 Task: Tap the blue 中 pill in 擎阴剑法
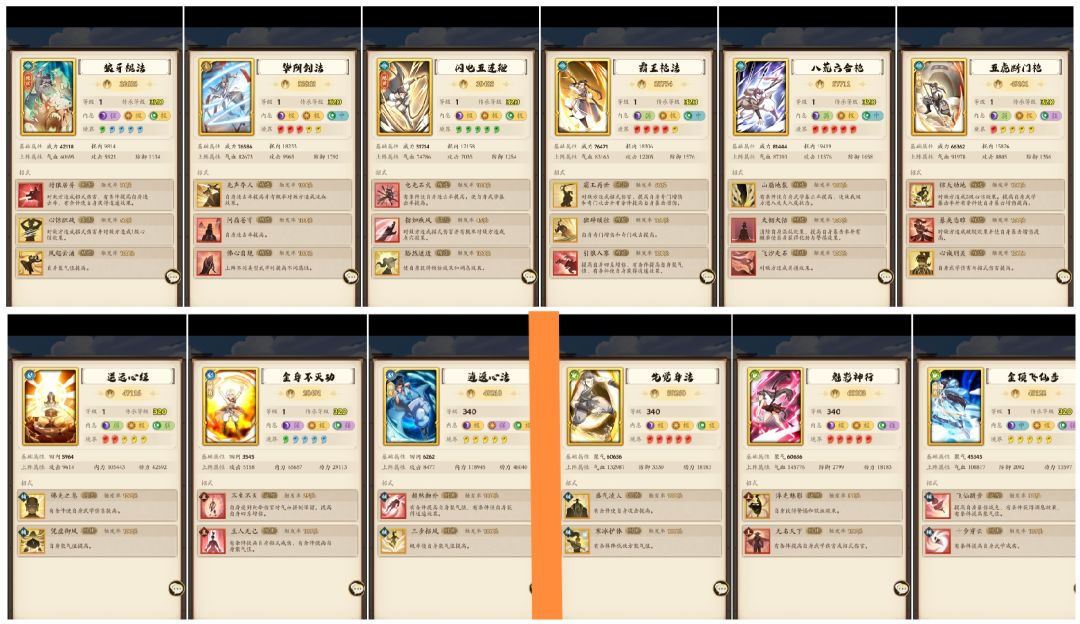point(338,116)
